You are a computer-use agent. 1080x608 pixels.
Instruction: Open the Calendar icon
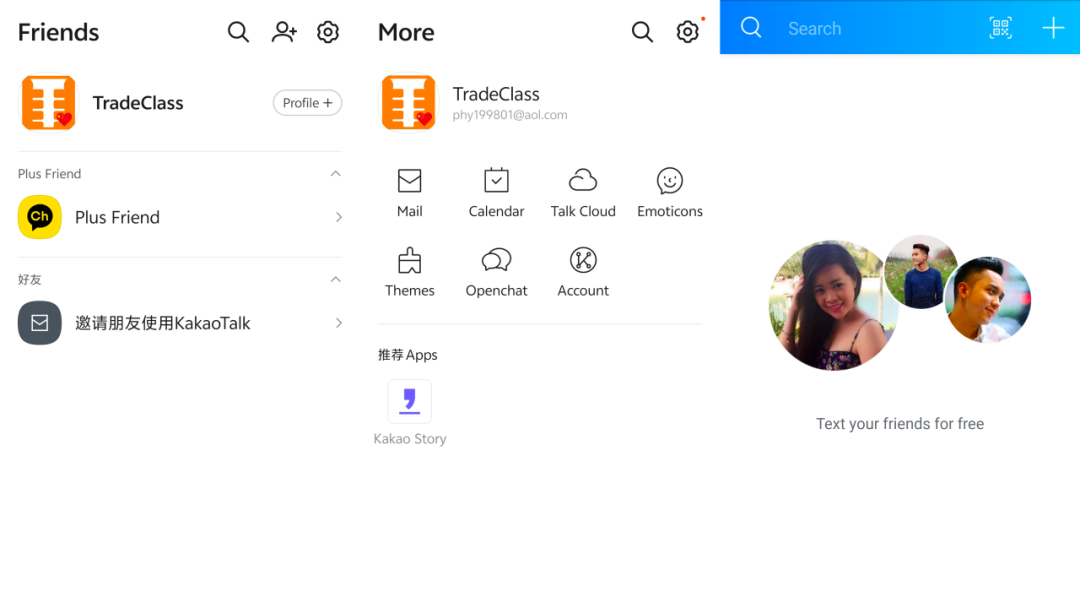[x=496, y=181]
